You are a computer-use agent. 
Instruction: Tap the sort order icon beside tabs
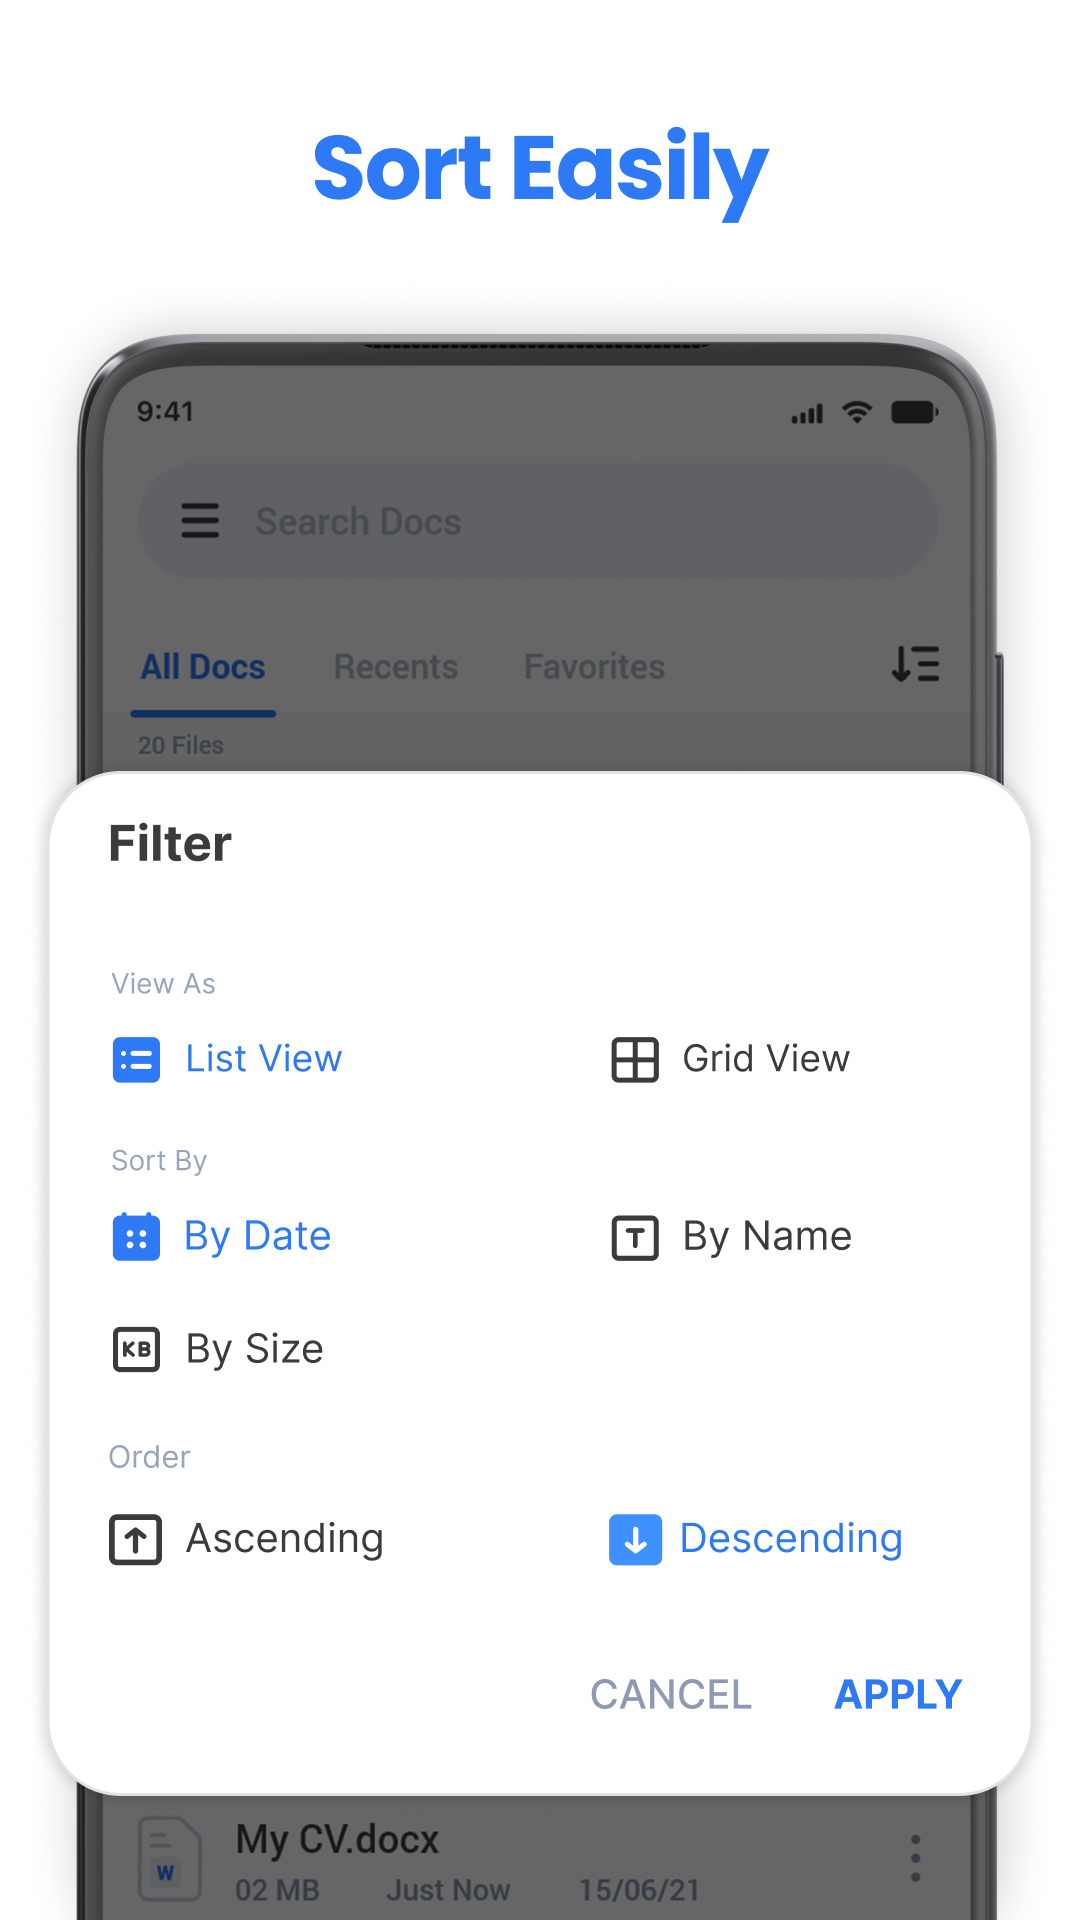pos(915,664)
